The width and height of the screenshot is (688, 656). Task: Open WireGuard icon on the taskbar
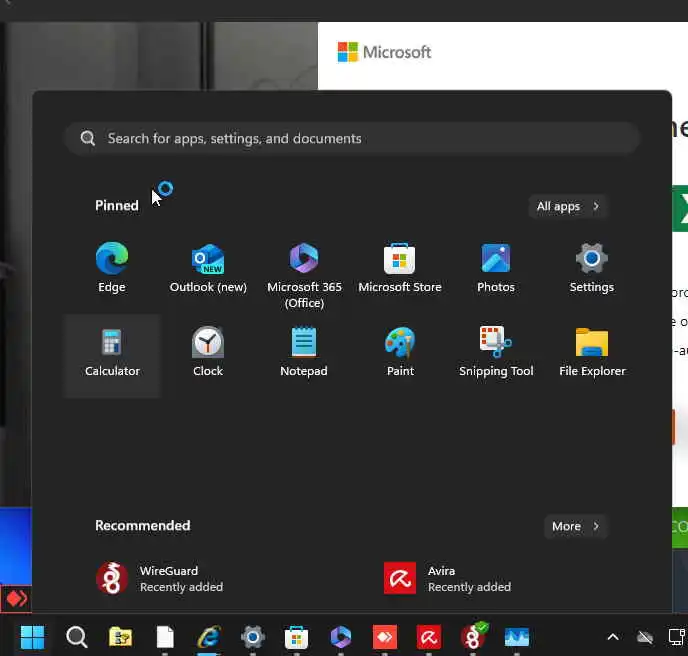[473, 637]
